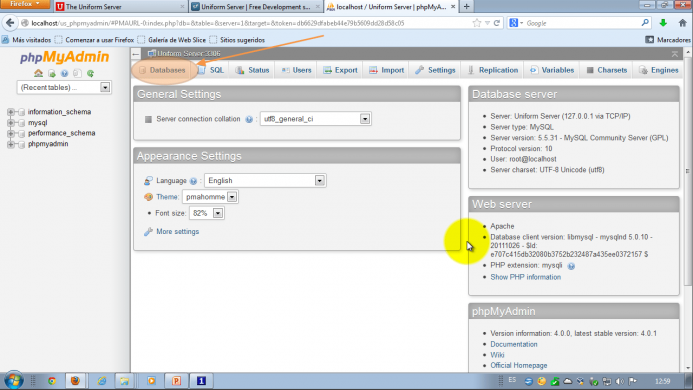Screen dimensions: 693x390
Task: Click the reload navigation frame icon
Action: tap(90, 73)
